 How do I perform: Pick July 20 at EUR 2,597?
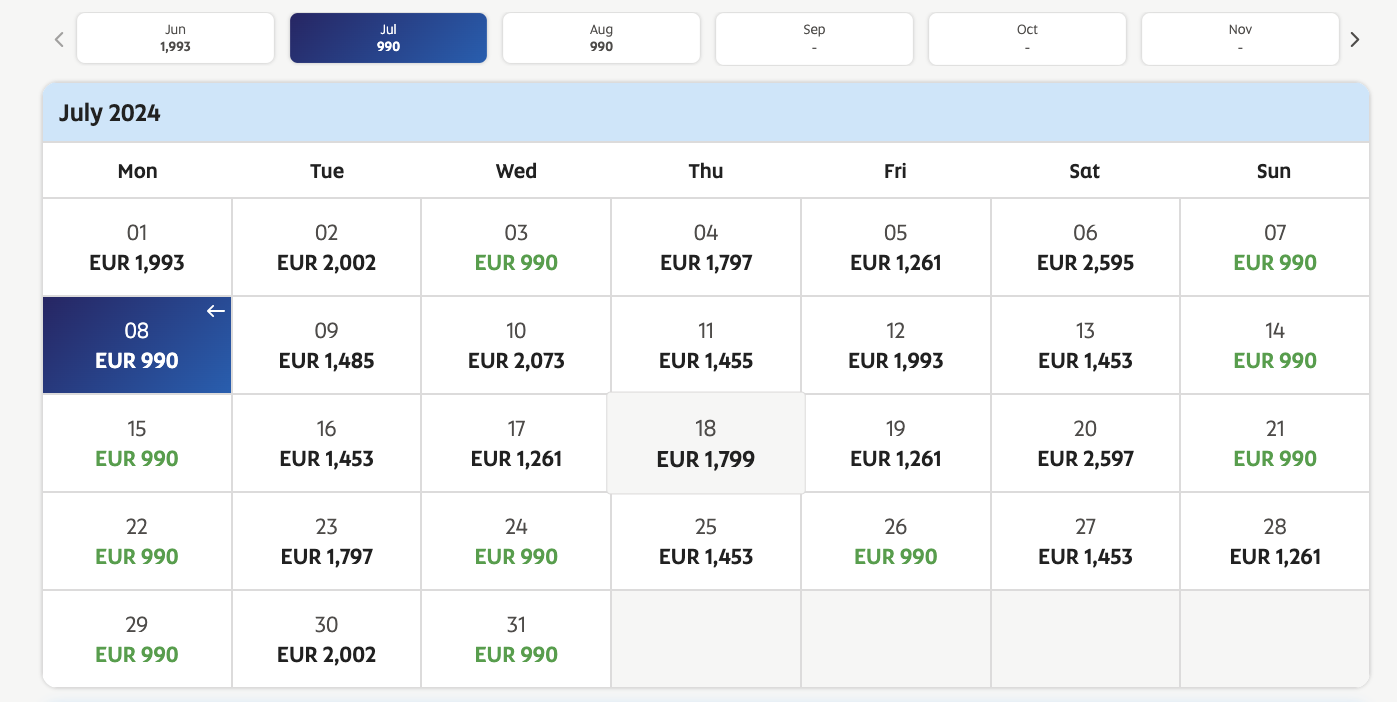click(1085, 444)
